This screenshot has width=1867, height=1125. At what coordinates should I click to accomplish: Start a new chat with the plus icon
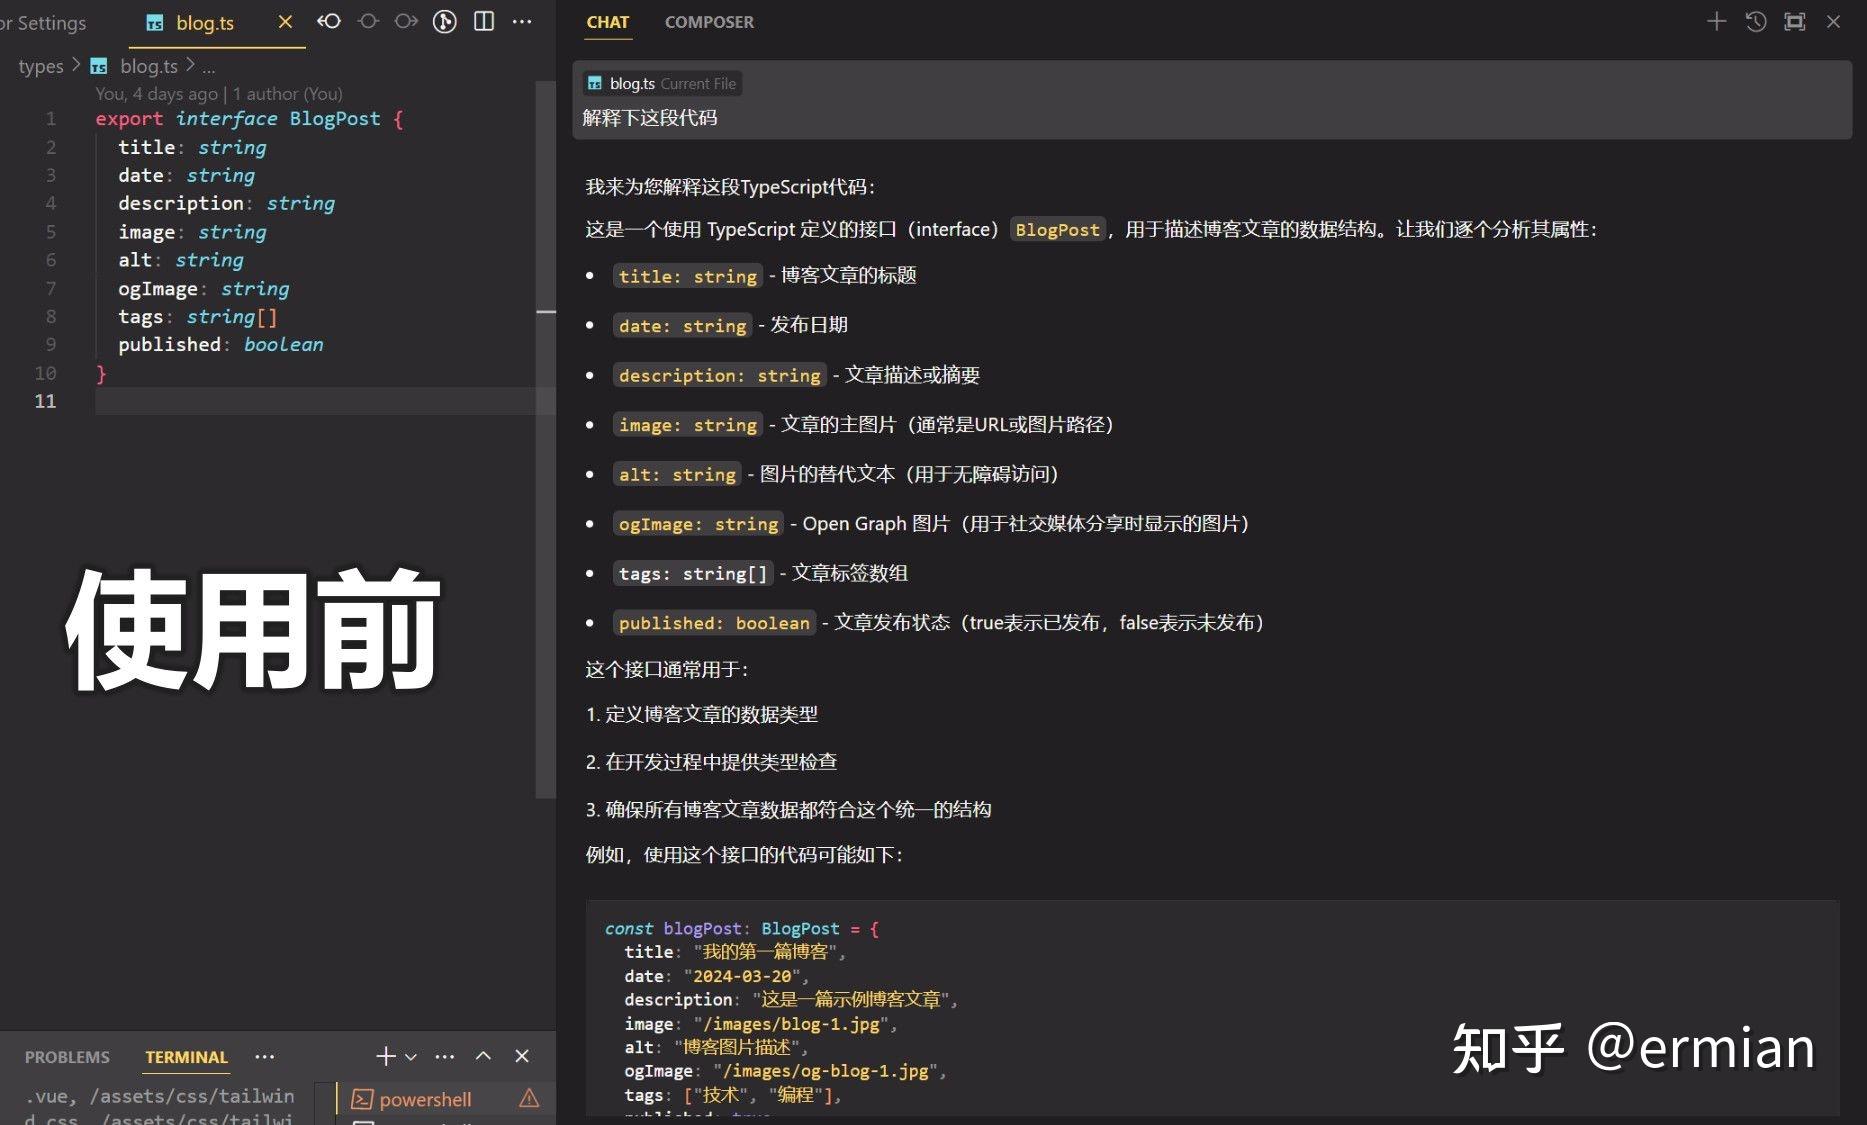click(x=1716, y=21)
